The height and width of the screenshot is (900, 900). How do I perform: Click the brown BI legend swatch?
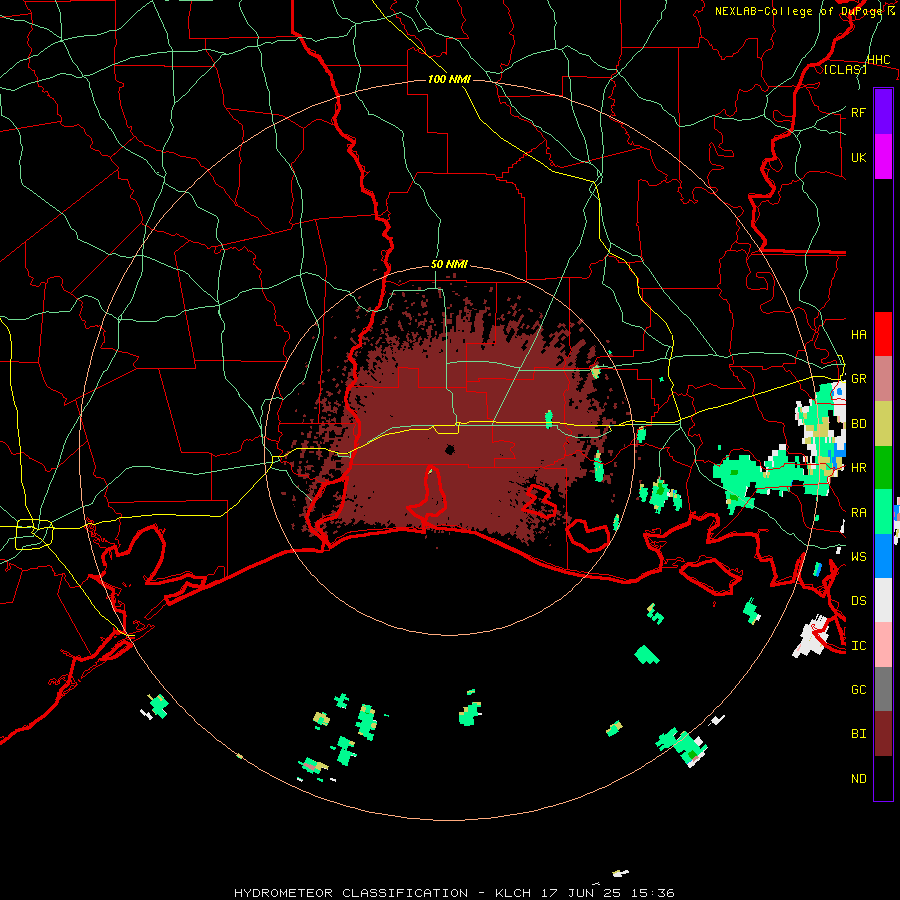(x=883, y=734)
